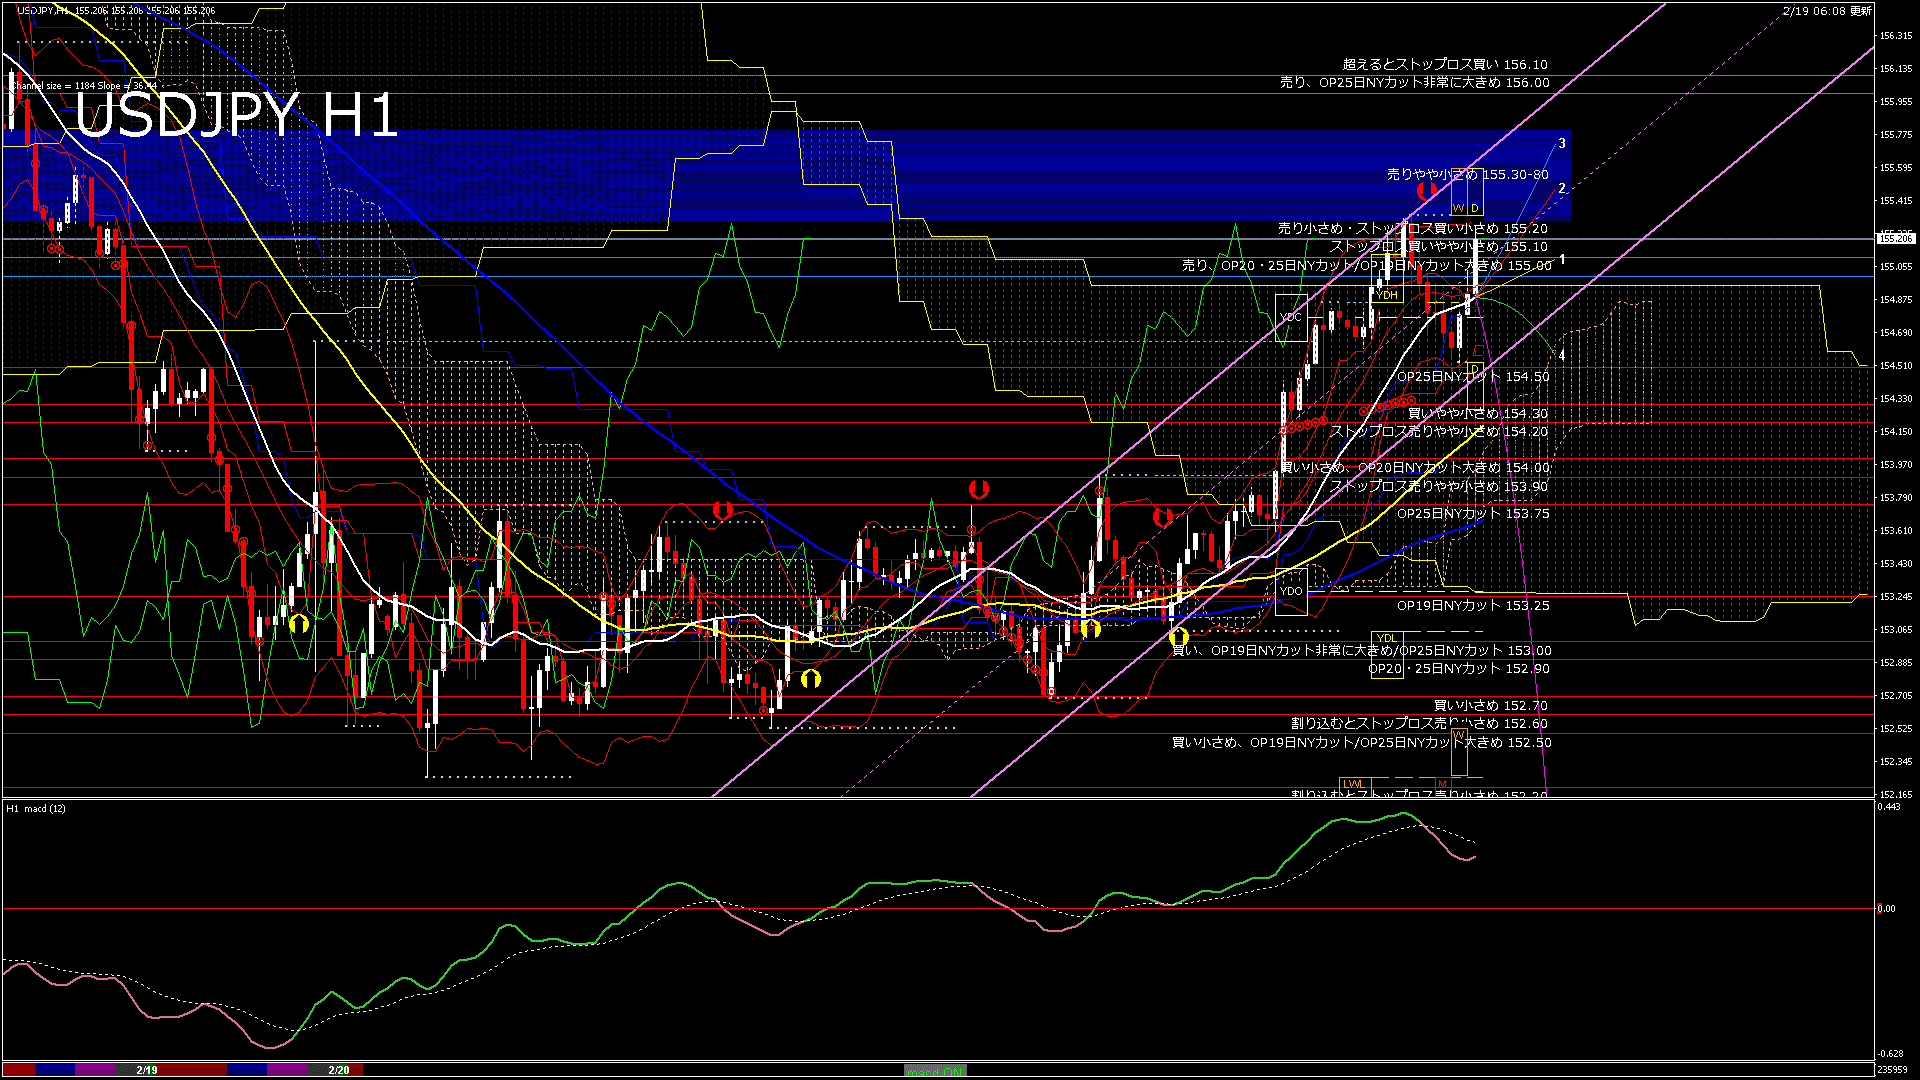Click the leftmost yellow up-arrow buy signal

[x=298, y=623]
